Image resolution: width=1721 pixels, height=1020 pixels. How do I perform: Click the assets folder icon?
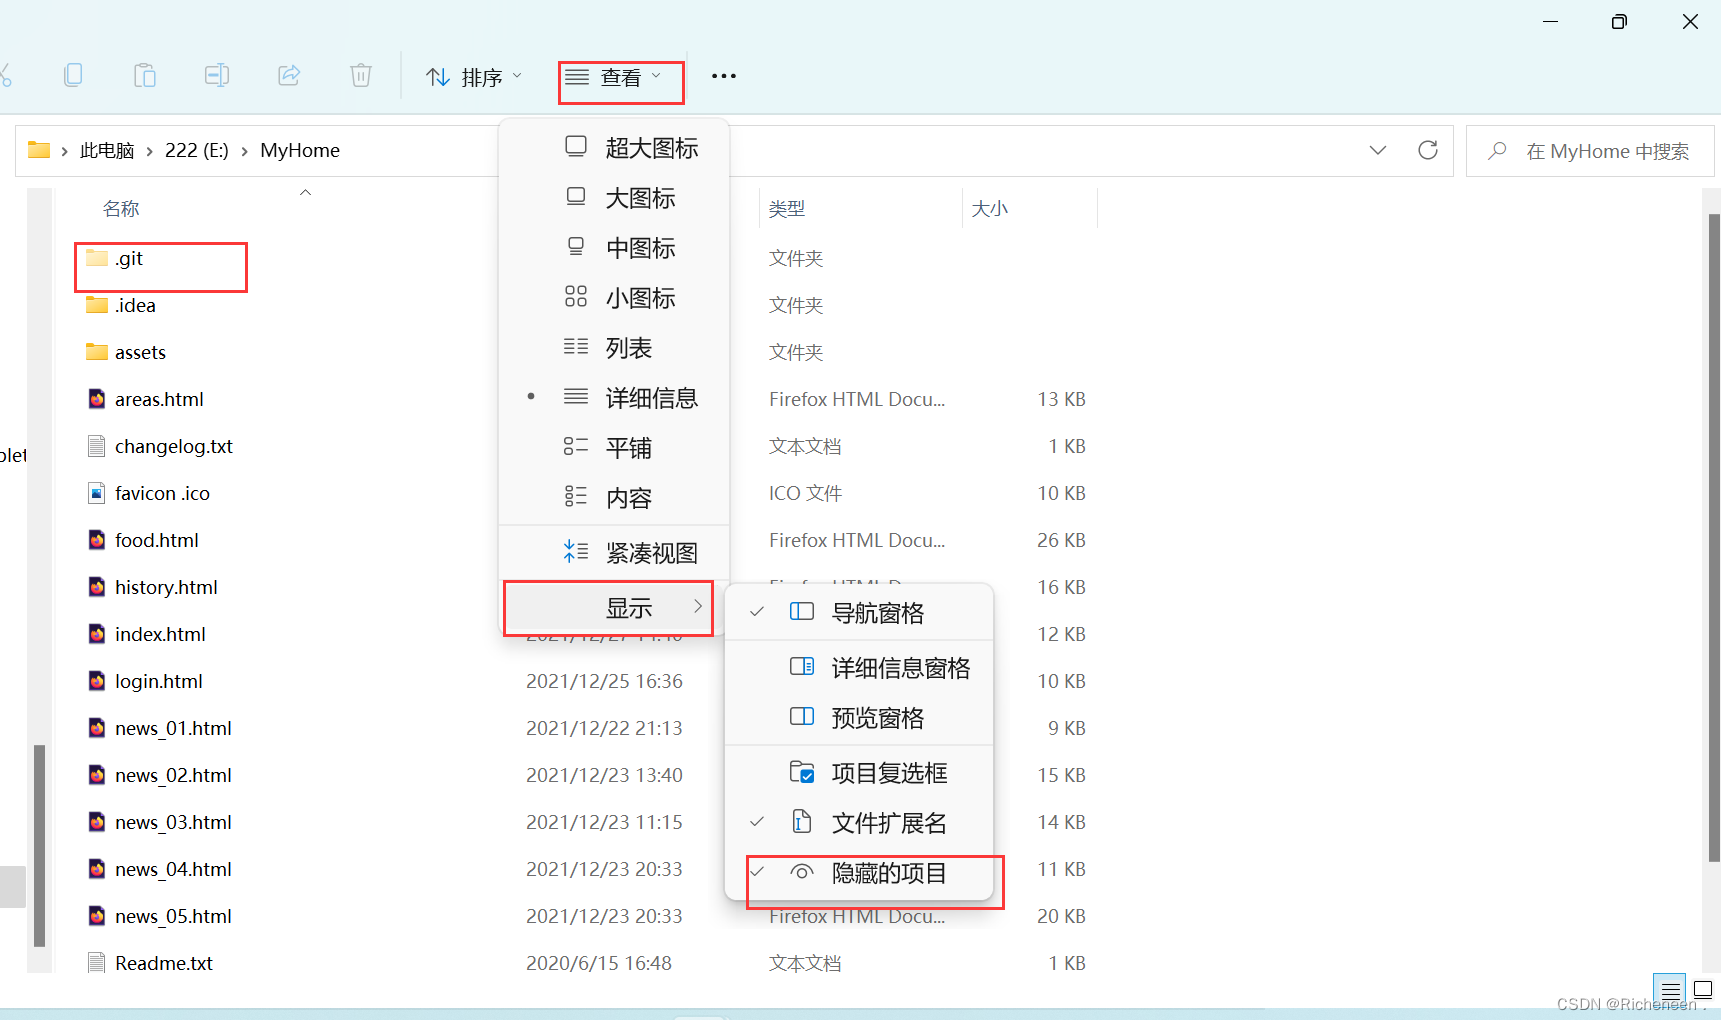97,352
